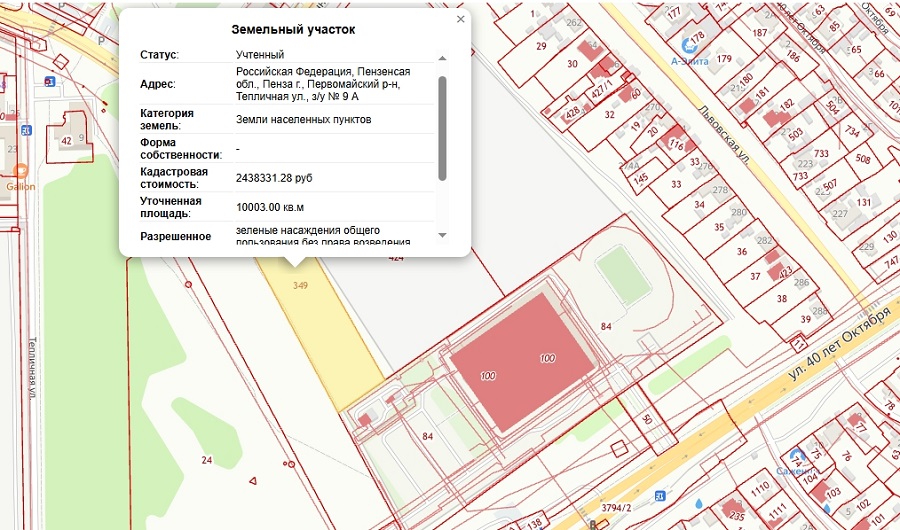Click parcel number 187

[759, 33]
